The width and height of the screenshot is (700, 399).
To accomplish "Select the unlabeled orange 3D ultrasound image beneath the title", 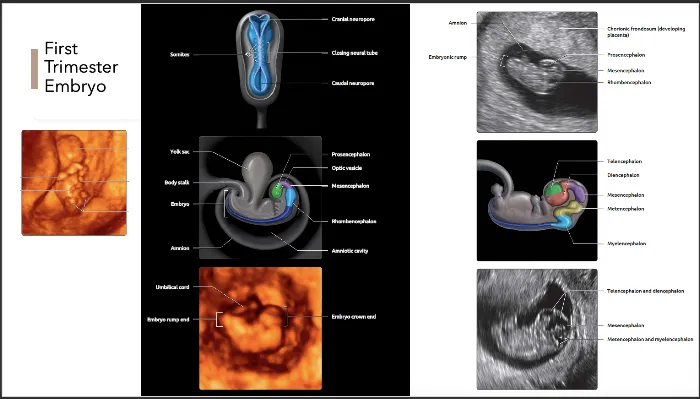I will [x=74, y=183].
